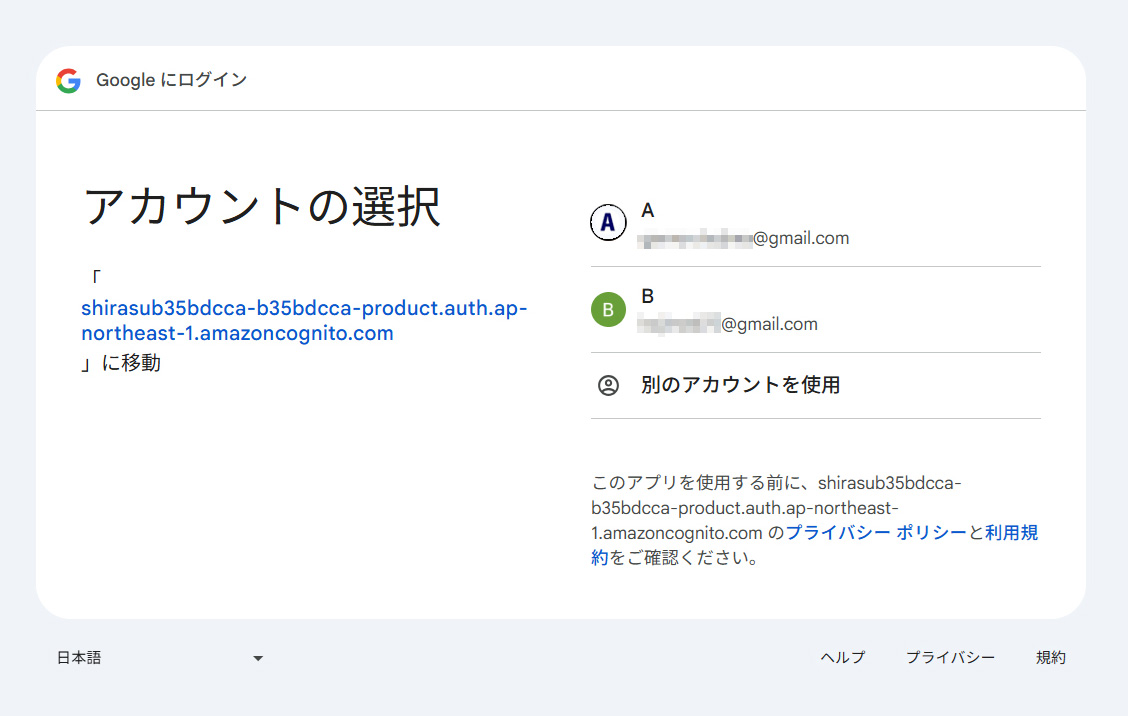This screenshot has height=716, width=1128.
Task: Open the 日本語 language dropdown
Action: (x=160, y=658)
